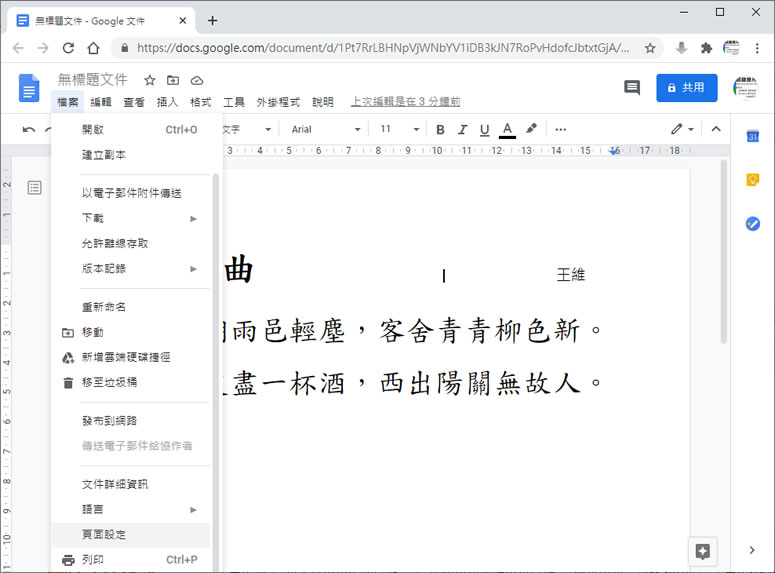Click the account avatar in Docs header
Image resolution: width=775 pixels, height=573 pixels.
pyautogui.click(x=745, y=88)
